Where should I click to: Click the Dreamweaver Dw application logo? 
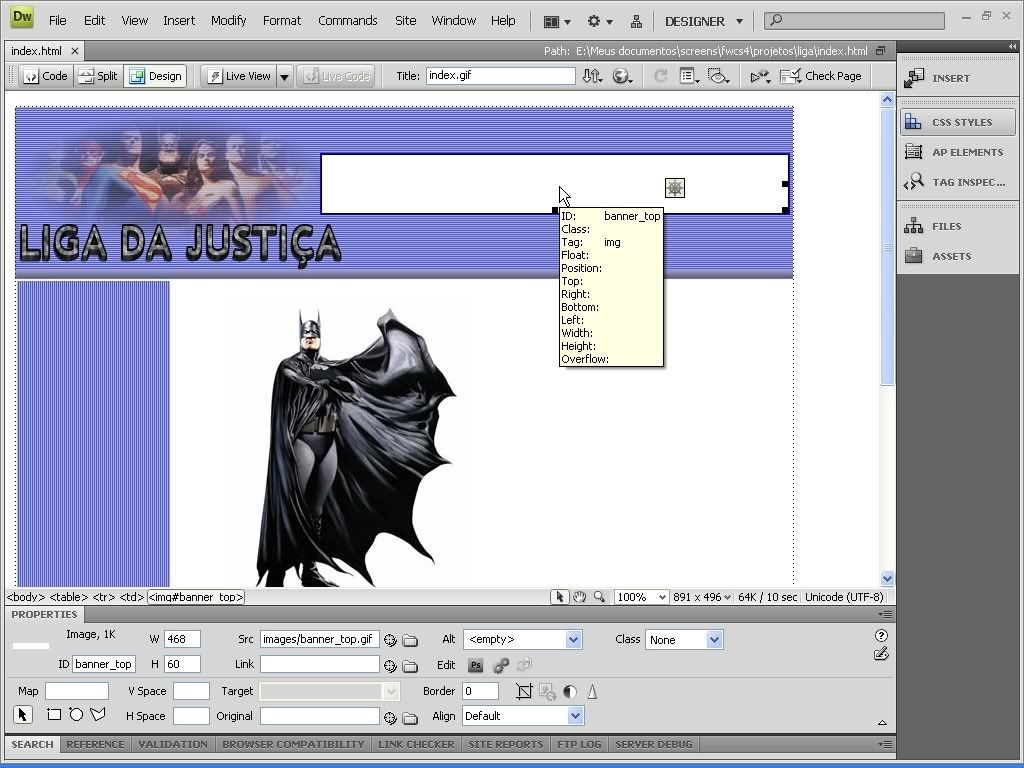(x=22, y=18)
